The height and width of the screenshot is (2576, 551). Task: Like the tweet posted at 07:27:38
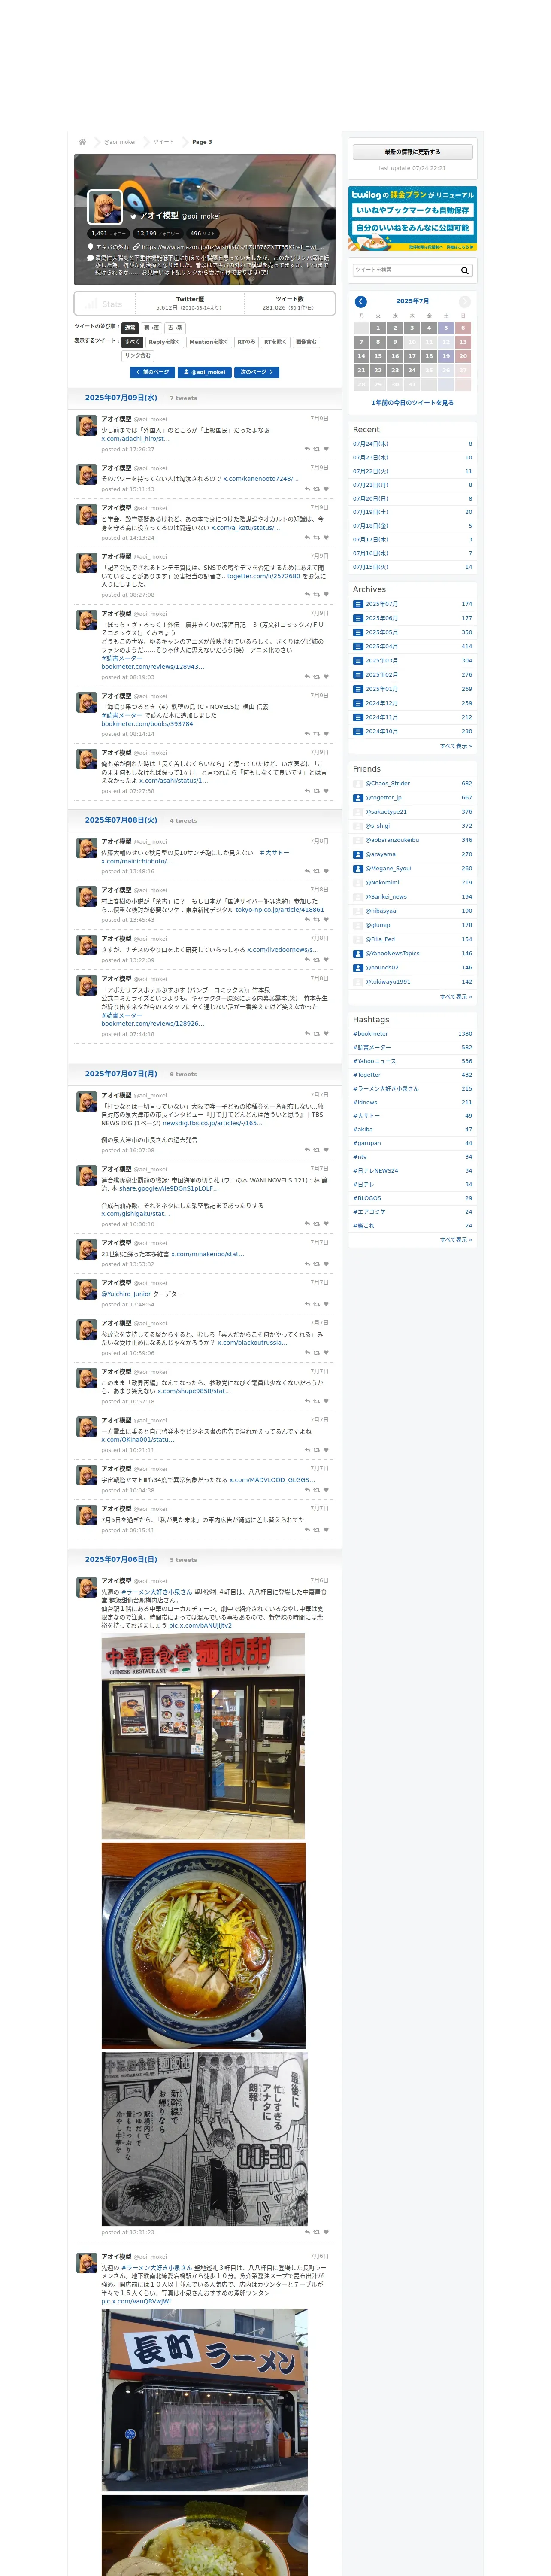pyautogui.click(x=326, y=791)
